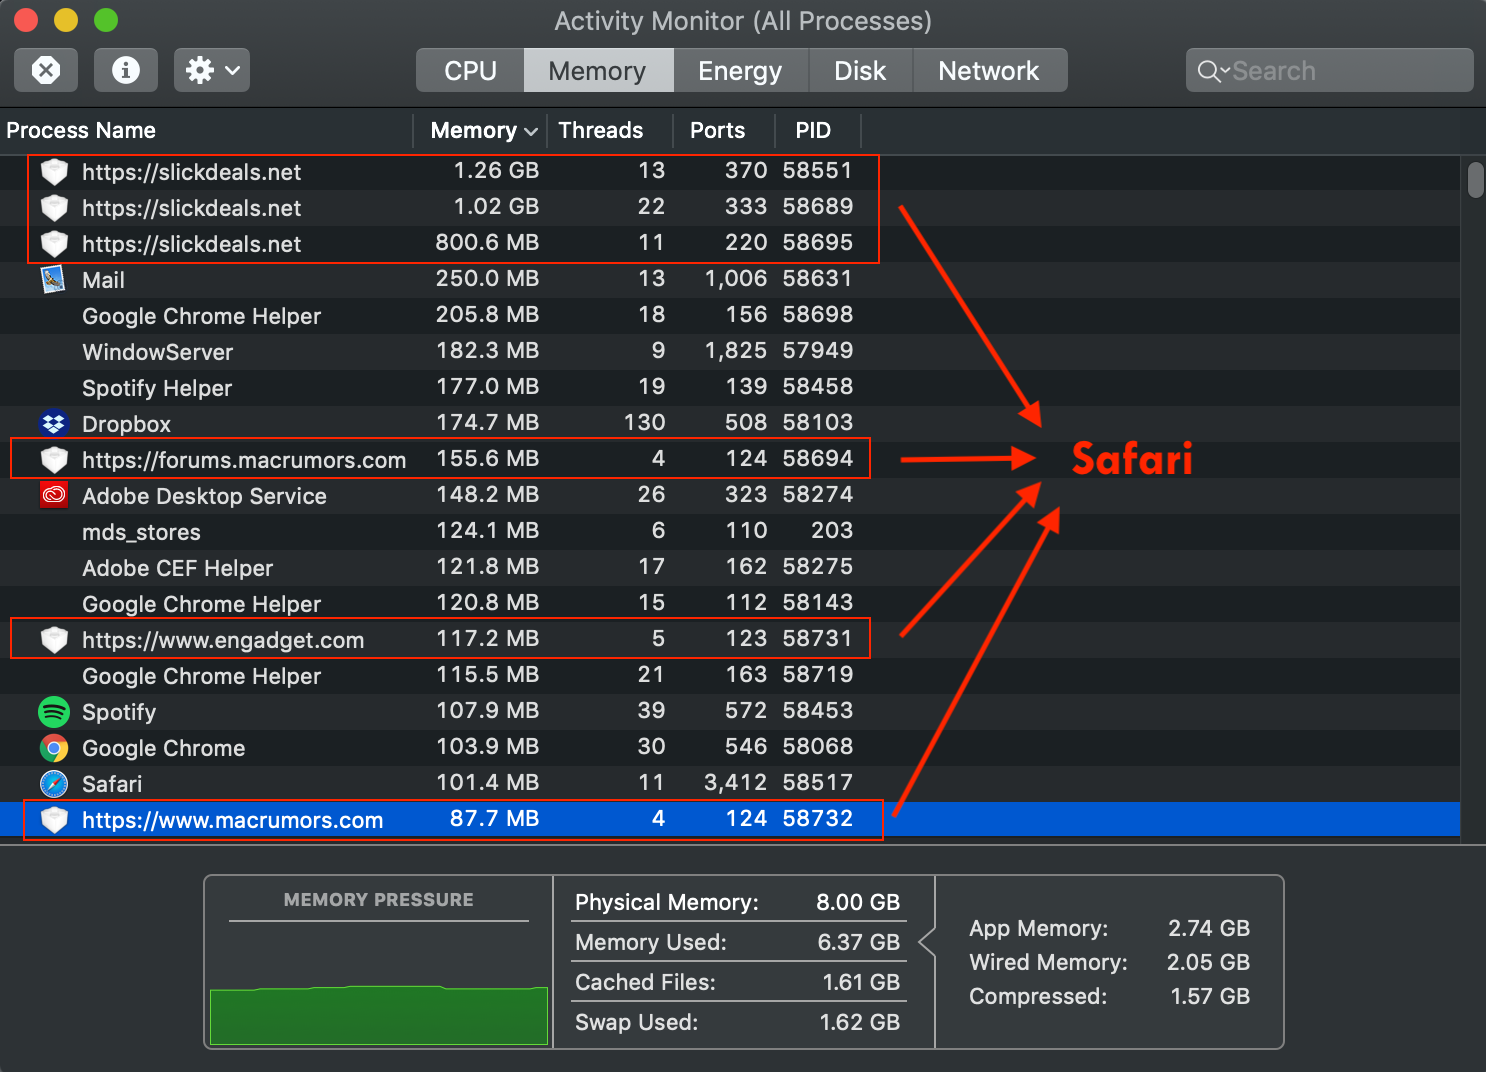Click the shield icon for slickdeals.net 1.02 GB
Image resolution: width=1486 pixels, height=1072 pixels.
54,208
